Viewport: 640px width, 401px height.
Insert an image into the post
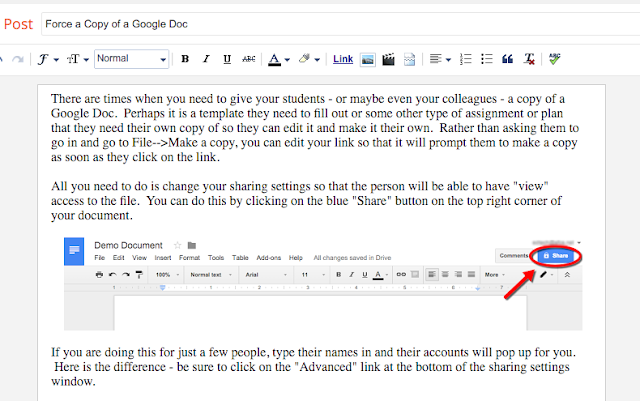tap(367, 60)
